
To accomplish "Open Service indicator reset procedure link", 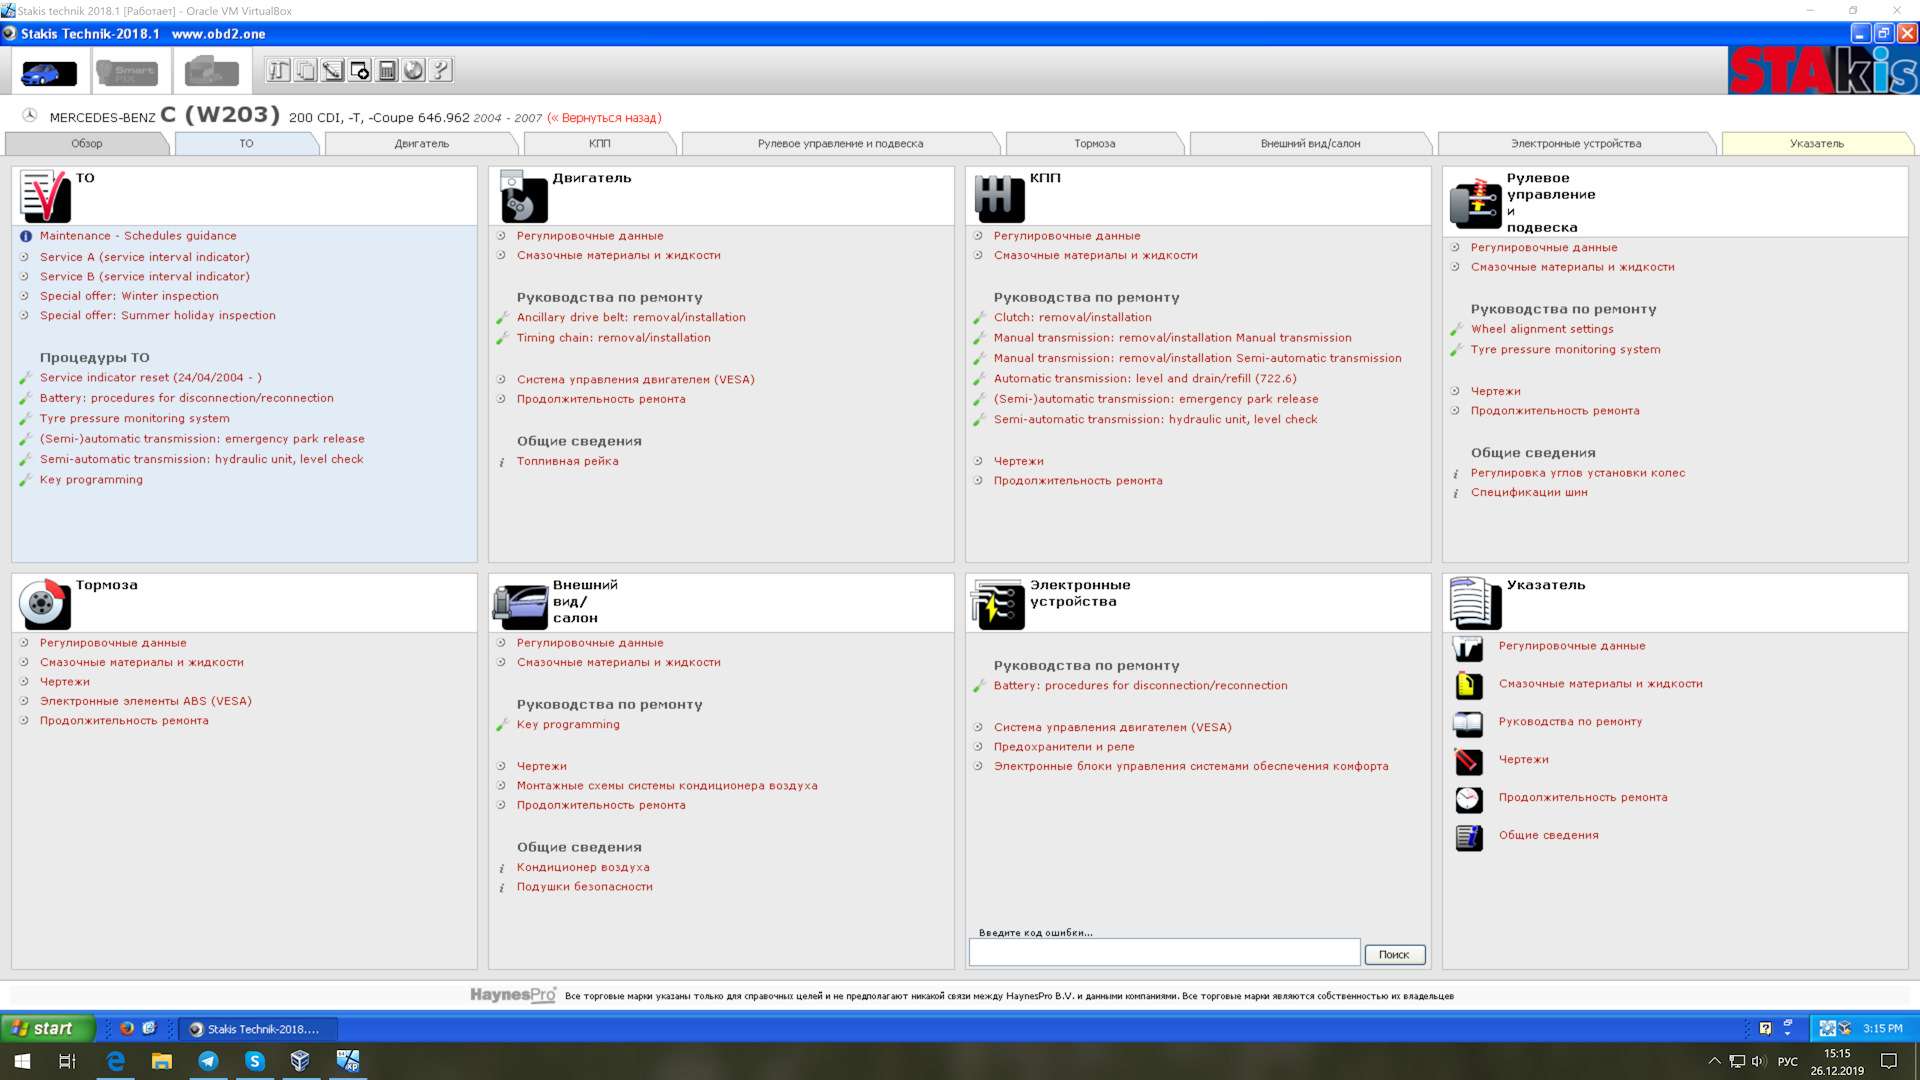I will coord(151,378).
